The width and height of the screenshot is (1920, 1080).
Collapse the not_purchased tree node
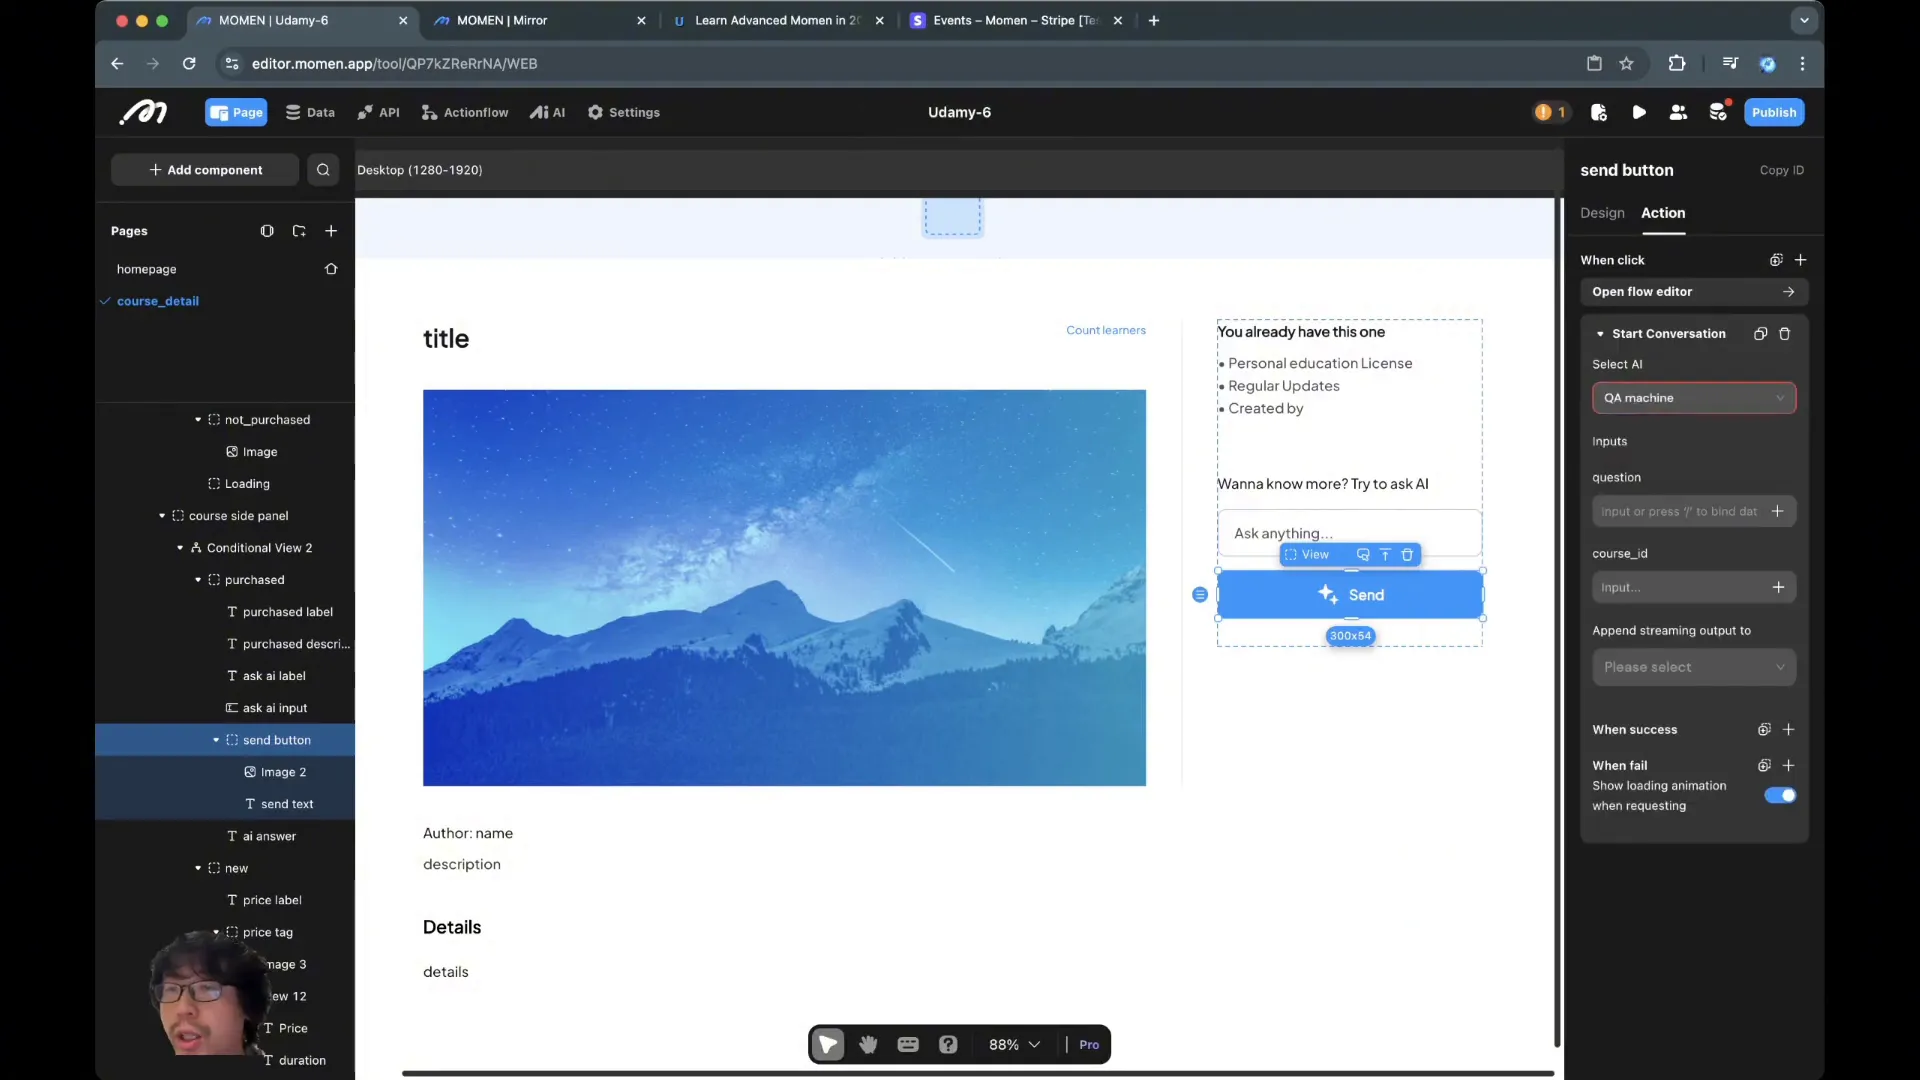coord(198,420)
